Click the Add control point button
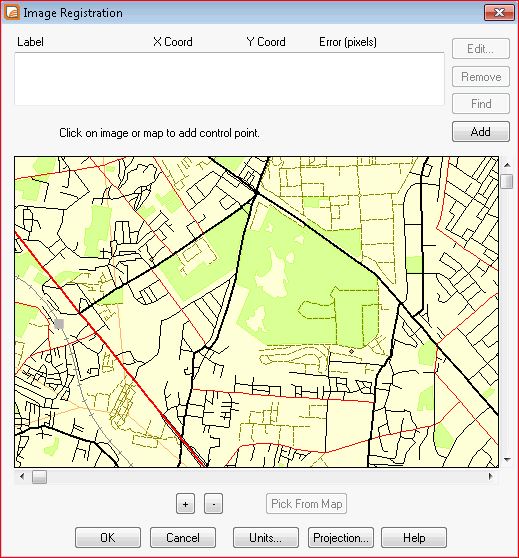Viewport: 519px width, 558px height. [x=481, y=132]
